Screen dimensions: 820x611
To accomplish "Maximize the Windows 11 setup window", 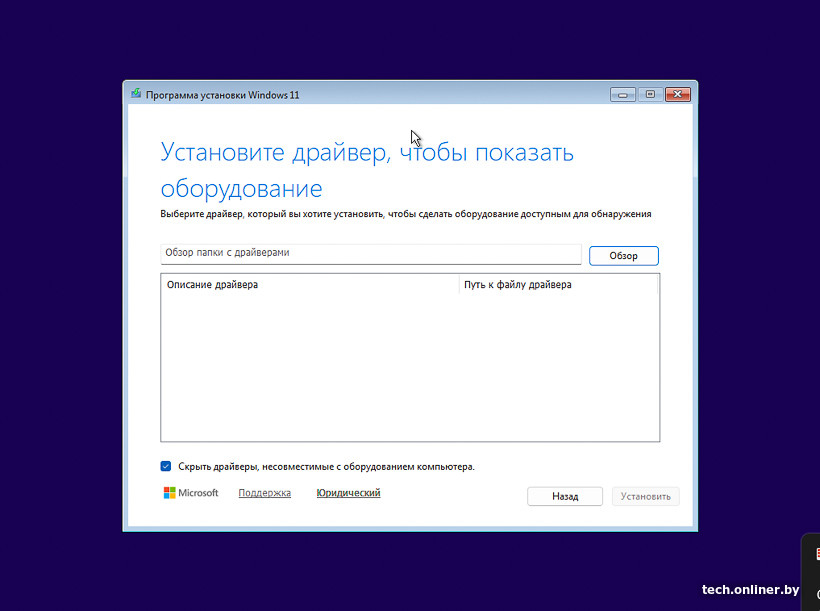I will point(650,95).
